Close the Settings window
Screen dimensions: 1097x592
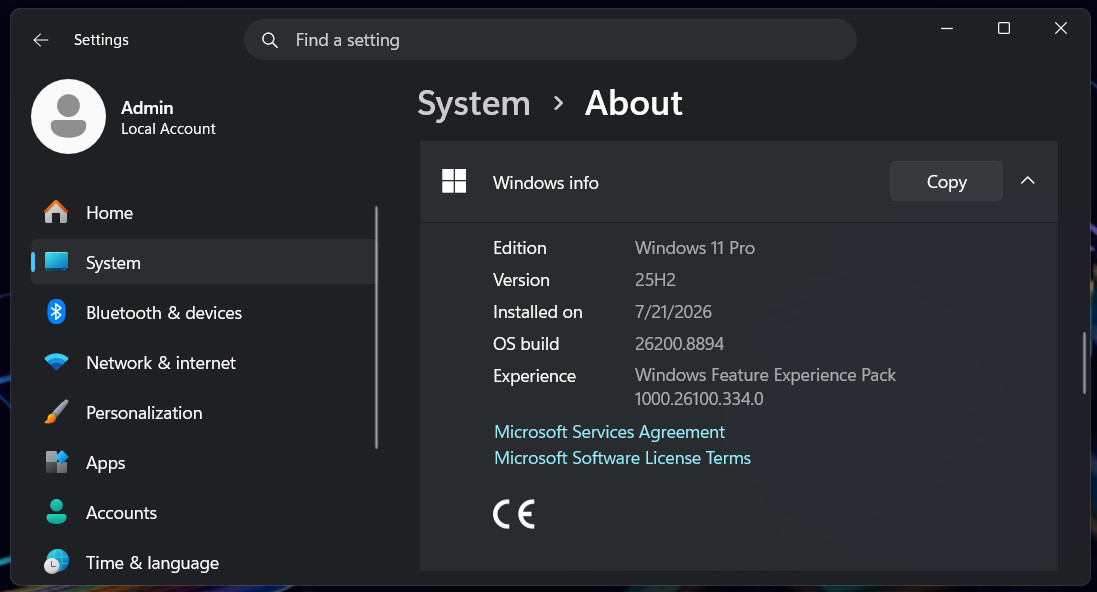click(x=1061, y=28)
